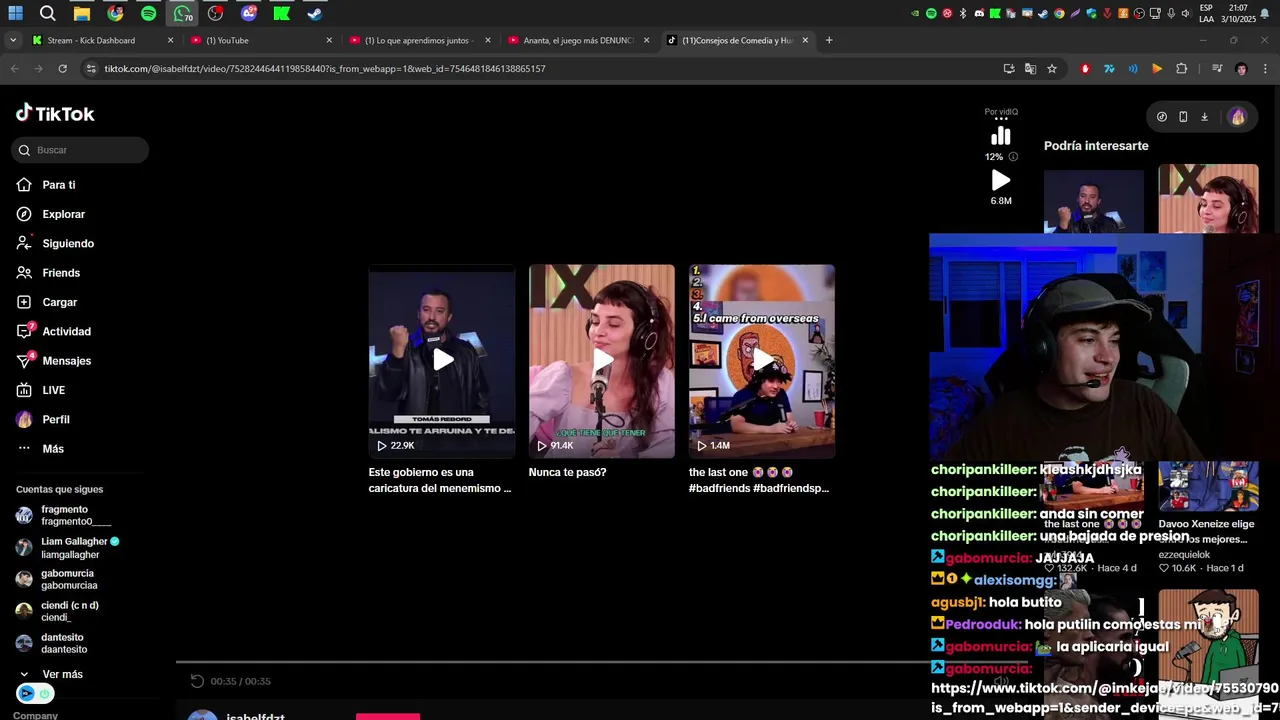The height and width of the screenshot is (720, 1280).
Task: Switch to 'Ananta, el juego más' tab
Action: (578, 41)
